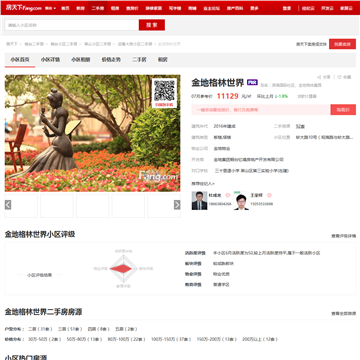
Task: Expand 推荐经纪人 arrow link
Action: [x=203, y=183]
